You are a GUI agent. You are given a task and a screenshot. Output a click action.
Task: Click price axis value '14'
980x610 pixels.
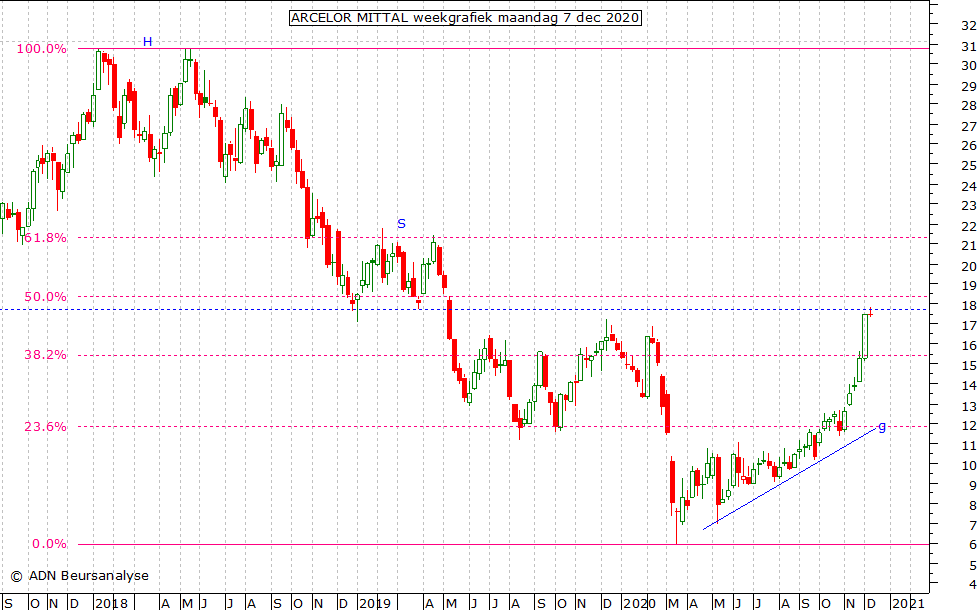click(x=969, y=386)
